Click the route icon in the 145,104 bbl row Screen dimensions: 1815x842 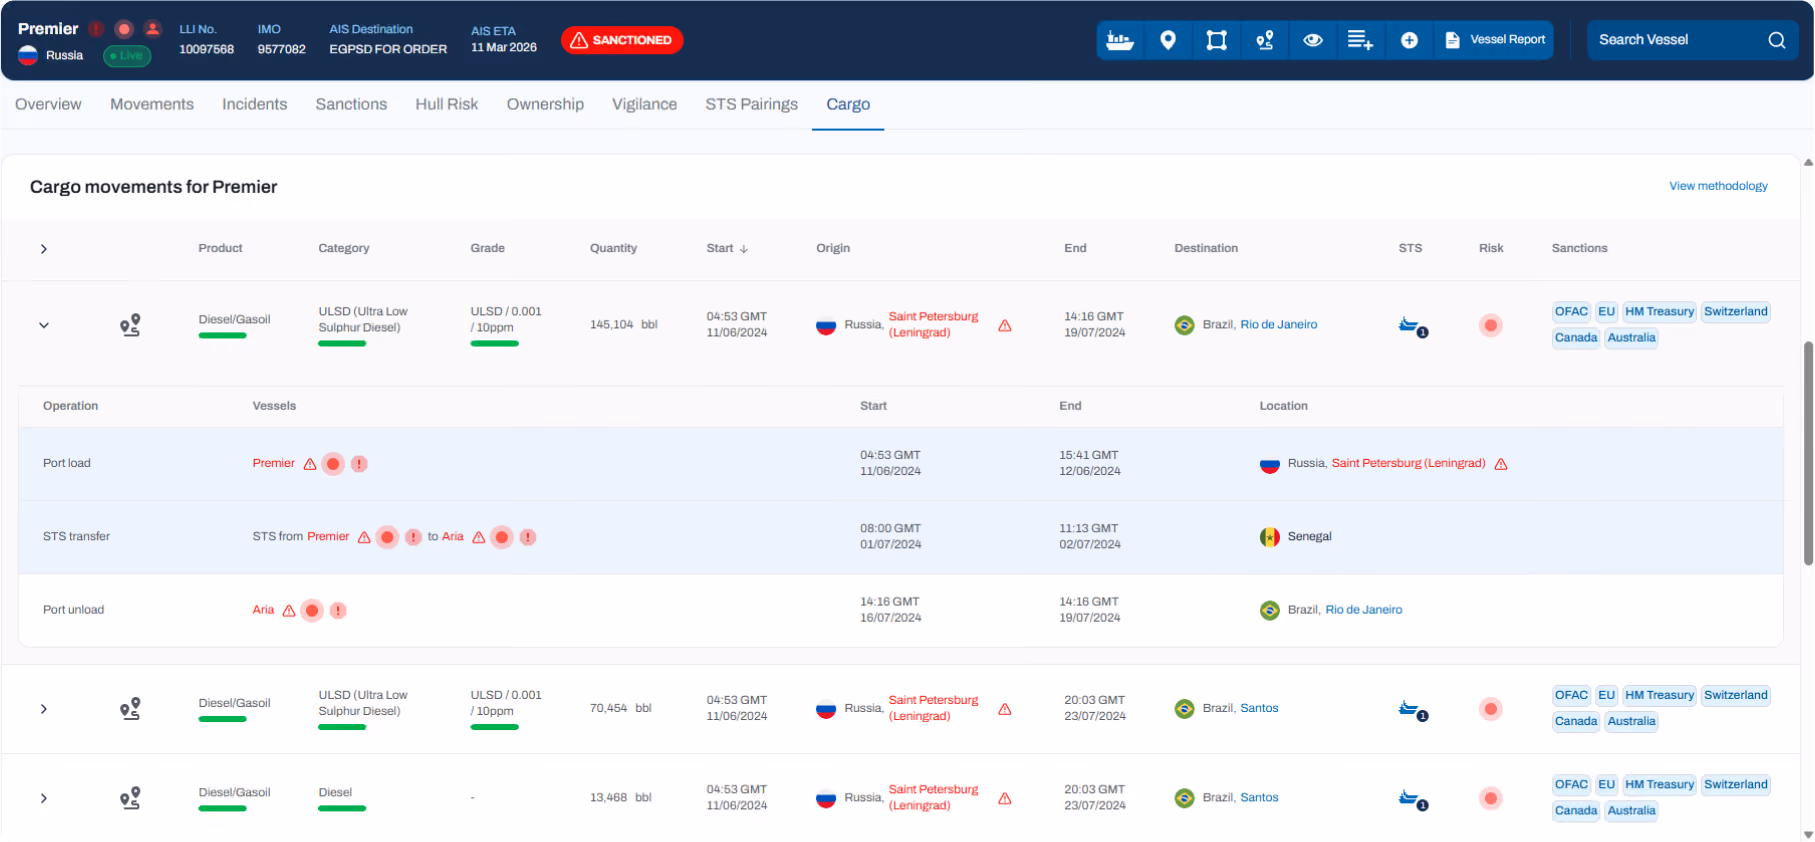coord(130,325)
